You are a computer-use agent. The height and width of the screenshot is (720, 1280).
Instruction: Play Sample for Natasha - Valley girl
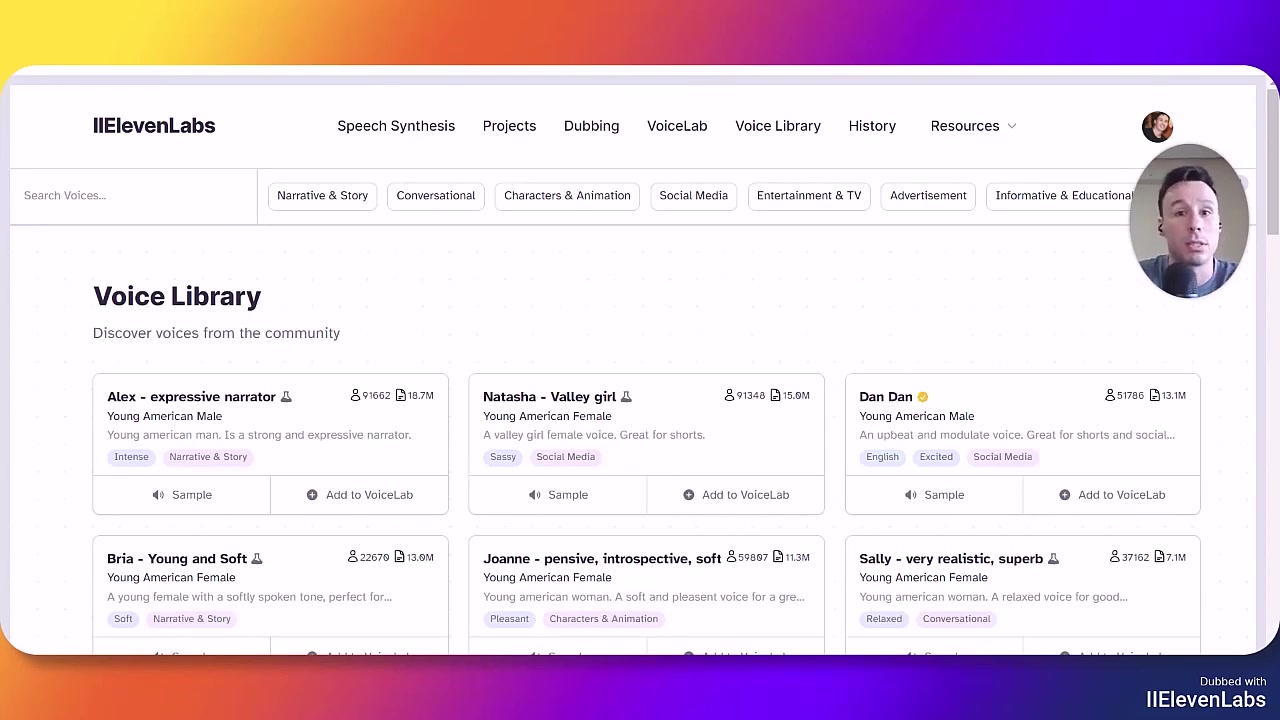pyautogui.click(x=557, y=495)
